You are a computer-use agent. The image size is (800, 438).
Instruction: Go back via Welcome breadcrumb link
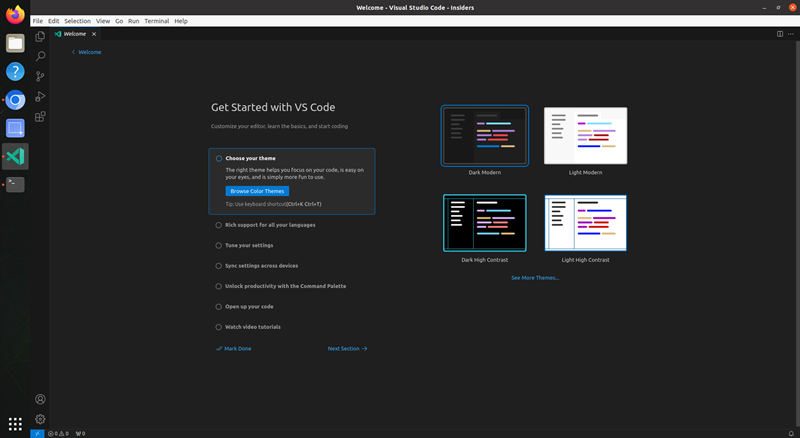86,52
